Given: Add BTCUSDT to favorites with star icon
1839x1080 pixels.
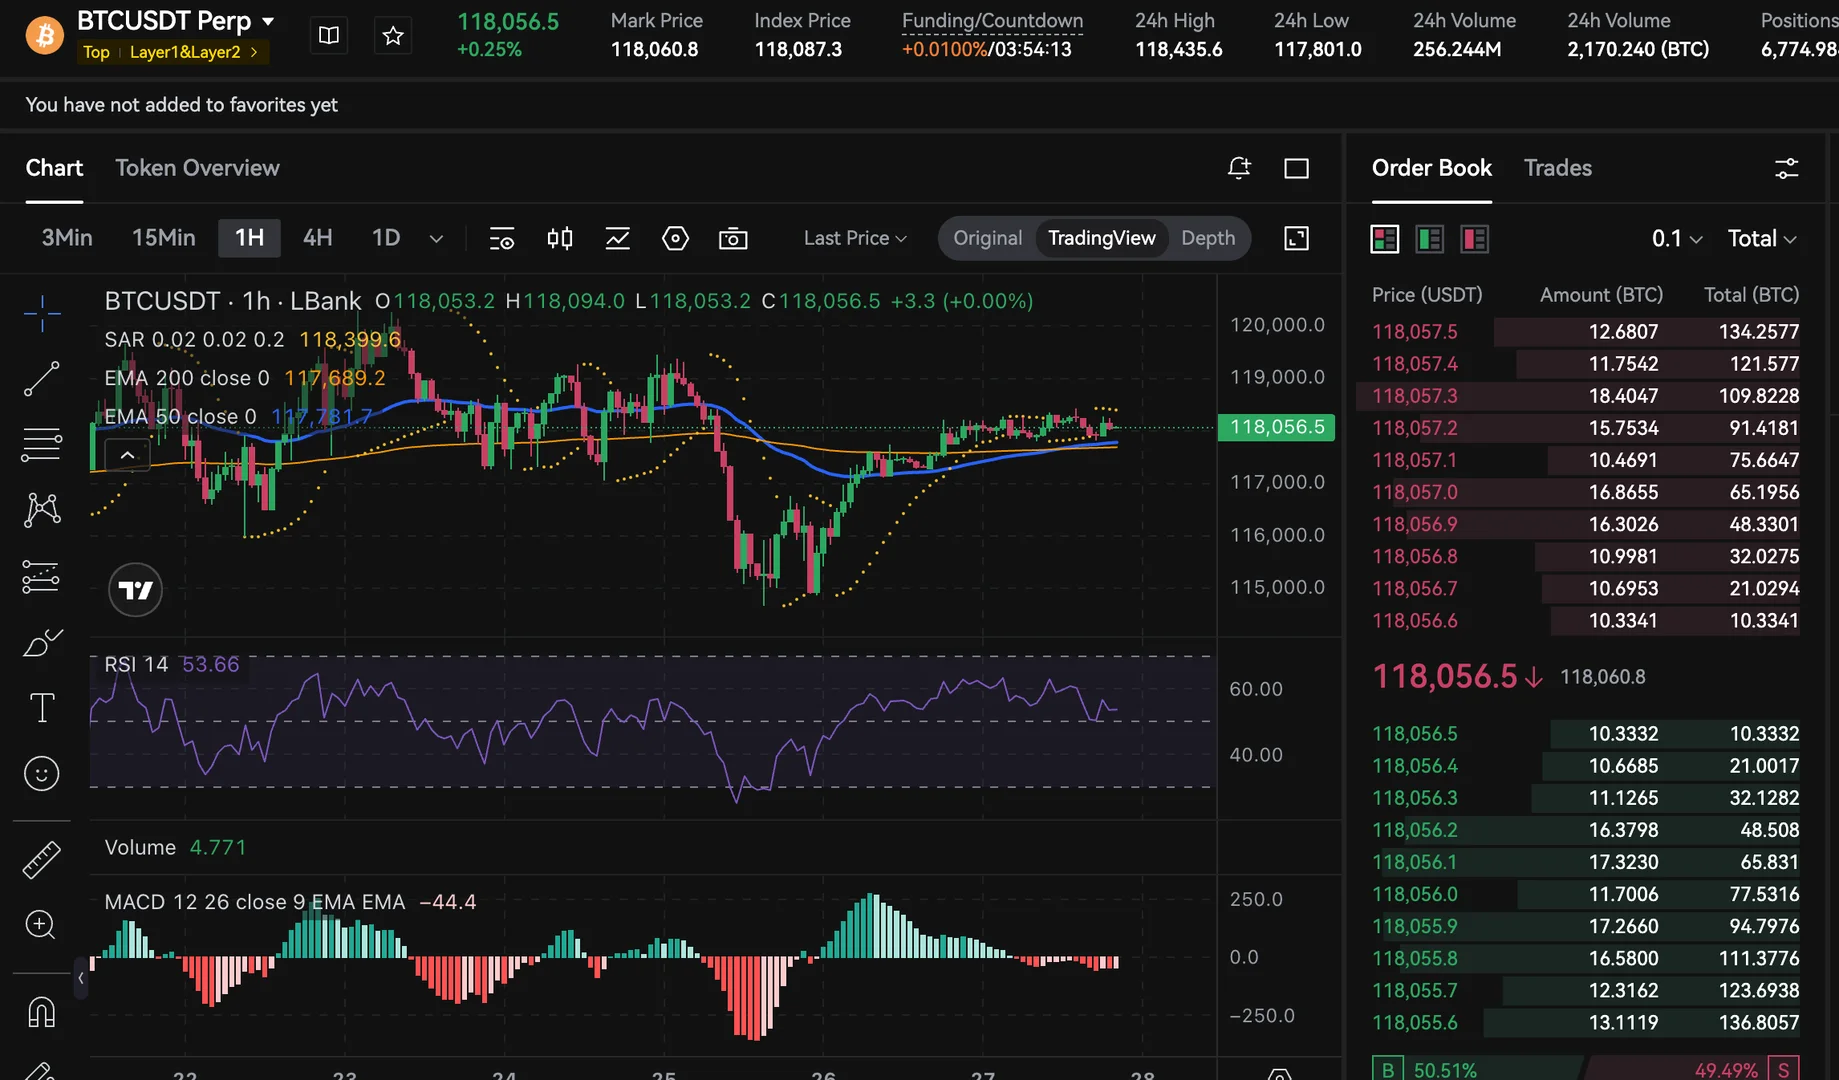Looking at the screenshot, I should 393,36.
